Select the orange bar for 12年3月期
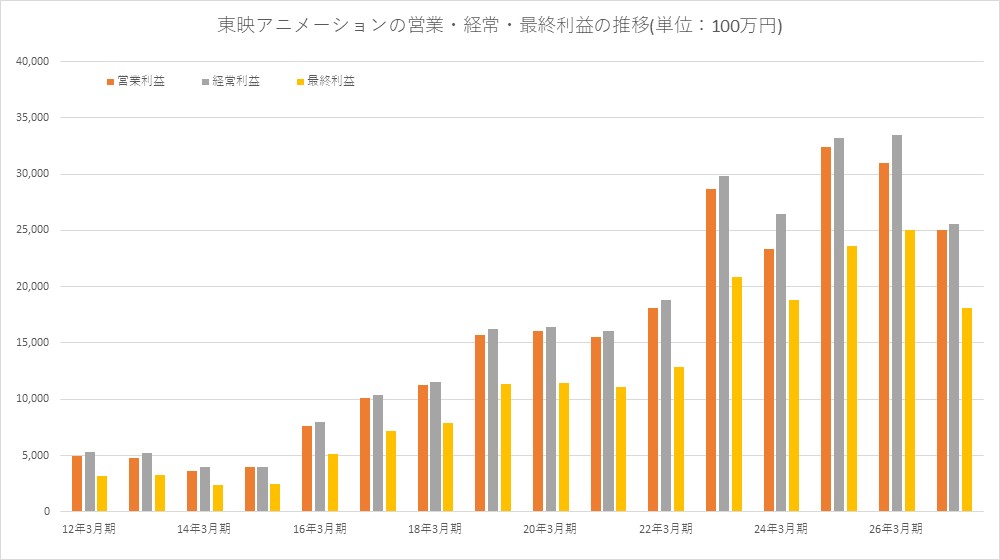Screen dimensions: 1000x560 pyautogui.click(x=77, y=483)
